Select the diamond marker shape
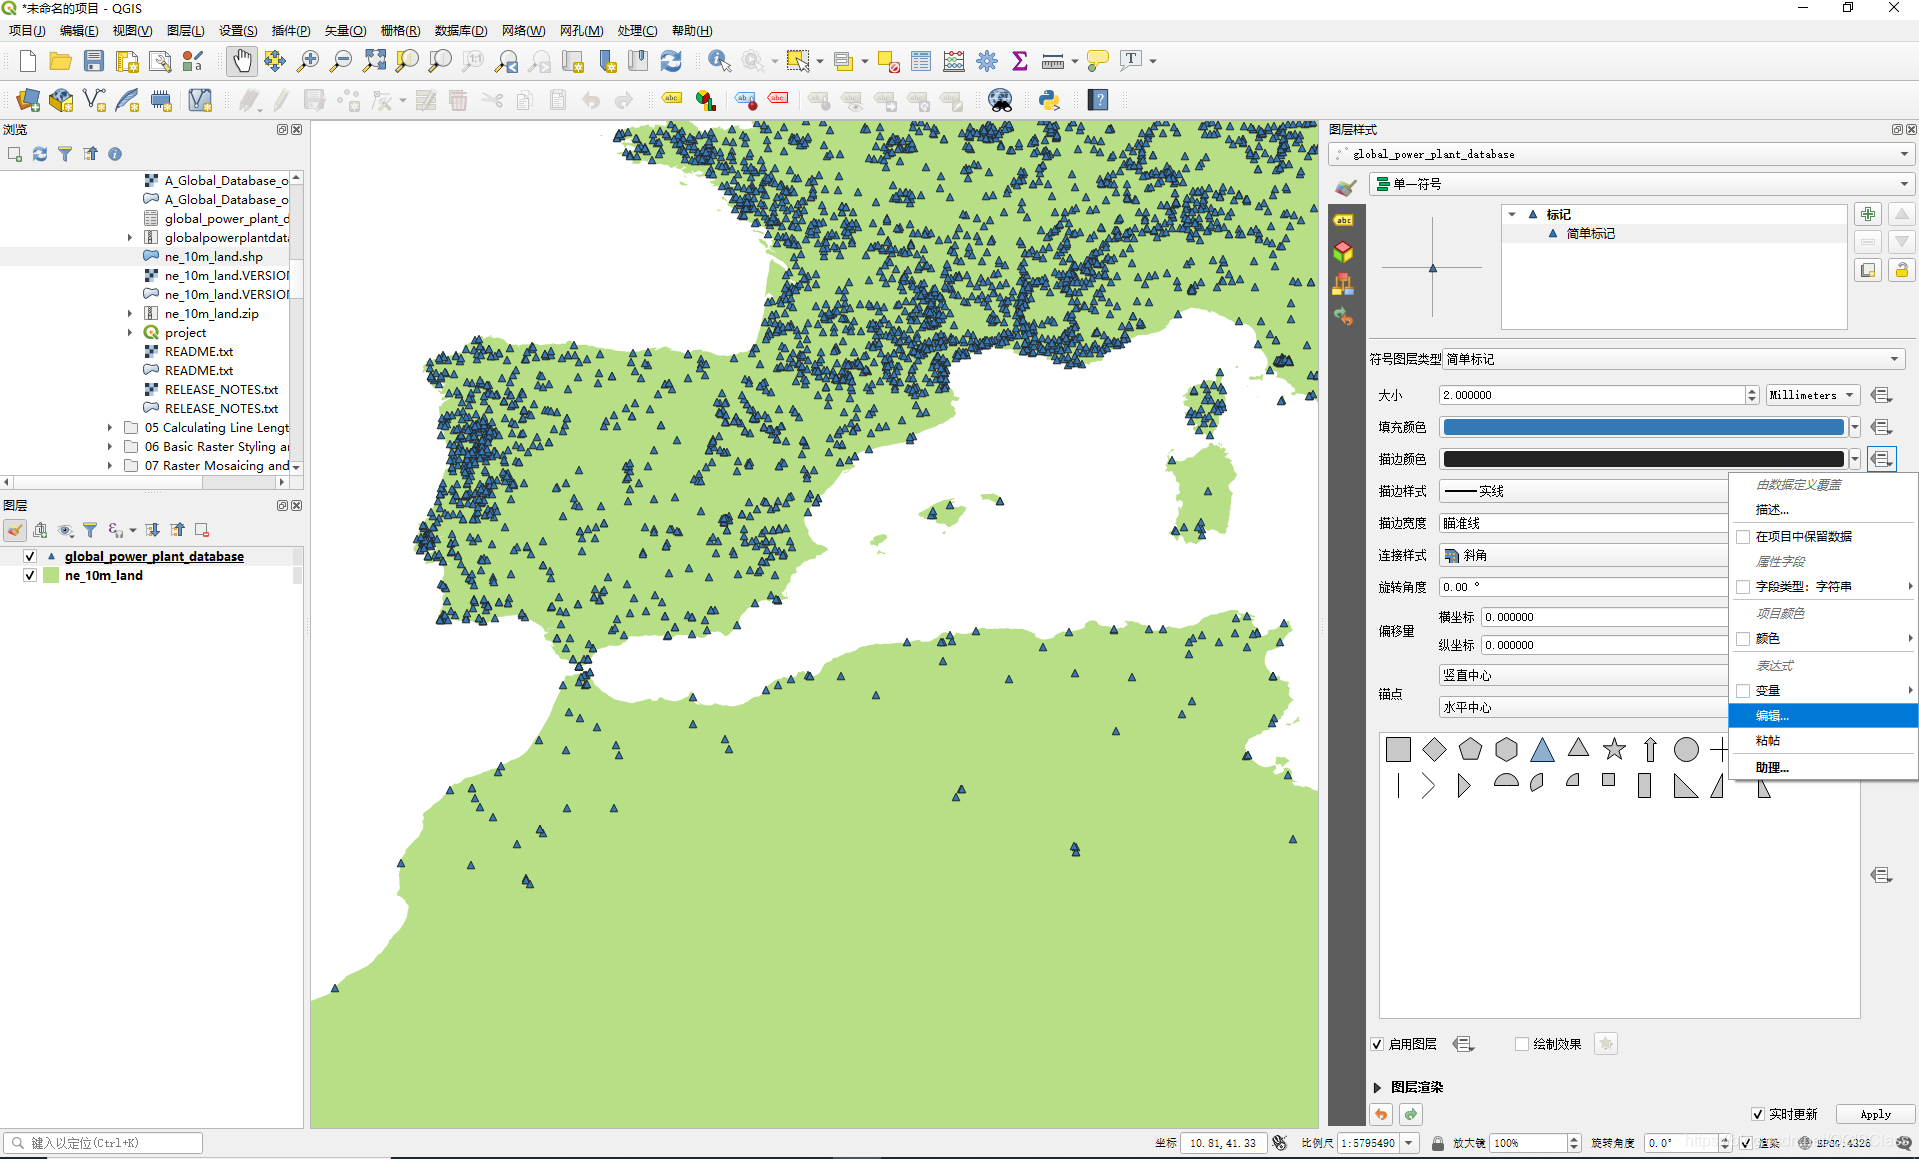This screenshot has width=1919, height=1159. coord(1434,749)
